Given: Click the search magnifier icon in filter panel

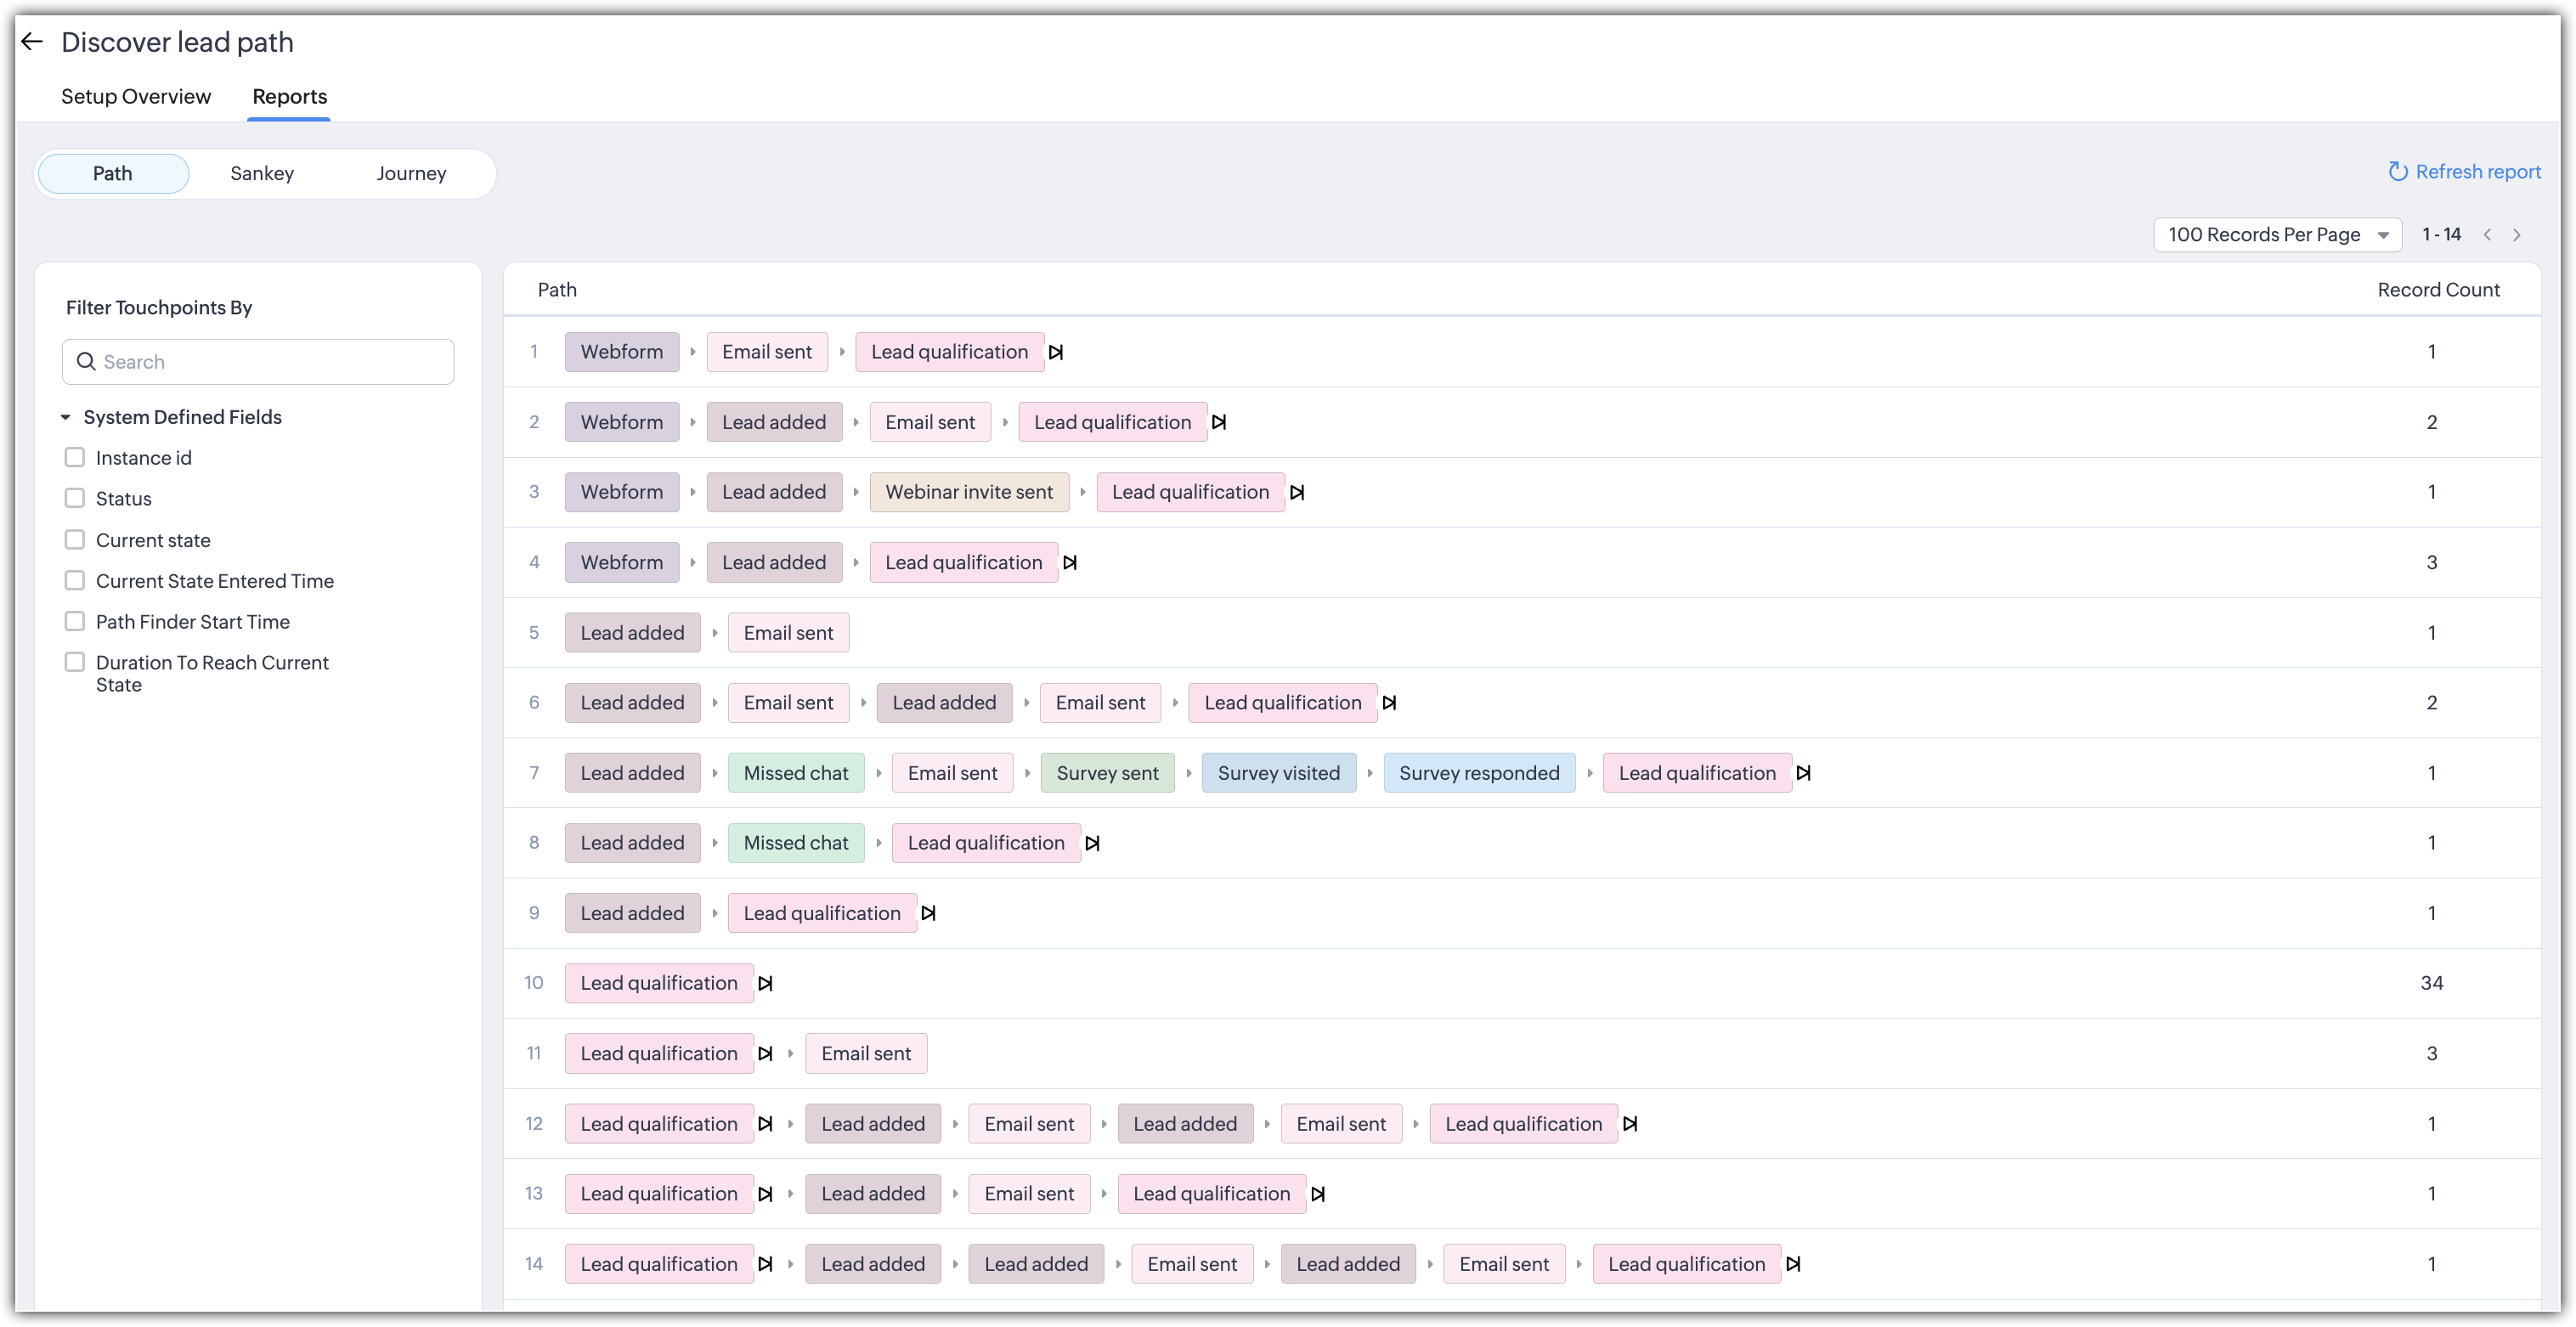Looking at the screenshot, I should coord(87,362).
